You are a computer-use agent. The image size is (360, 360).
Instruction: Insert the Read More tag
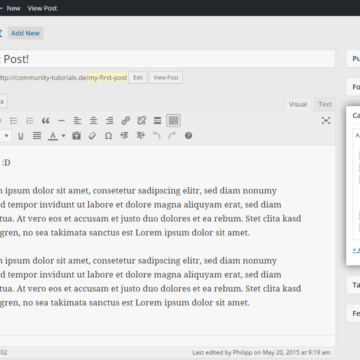tap(157, 121)
